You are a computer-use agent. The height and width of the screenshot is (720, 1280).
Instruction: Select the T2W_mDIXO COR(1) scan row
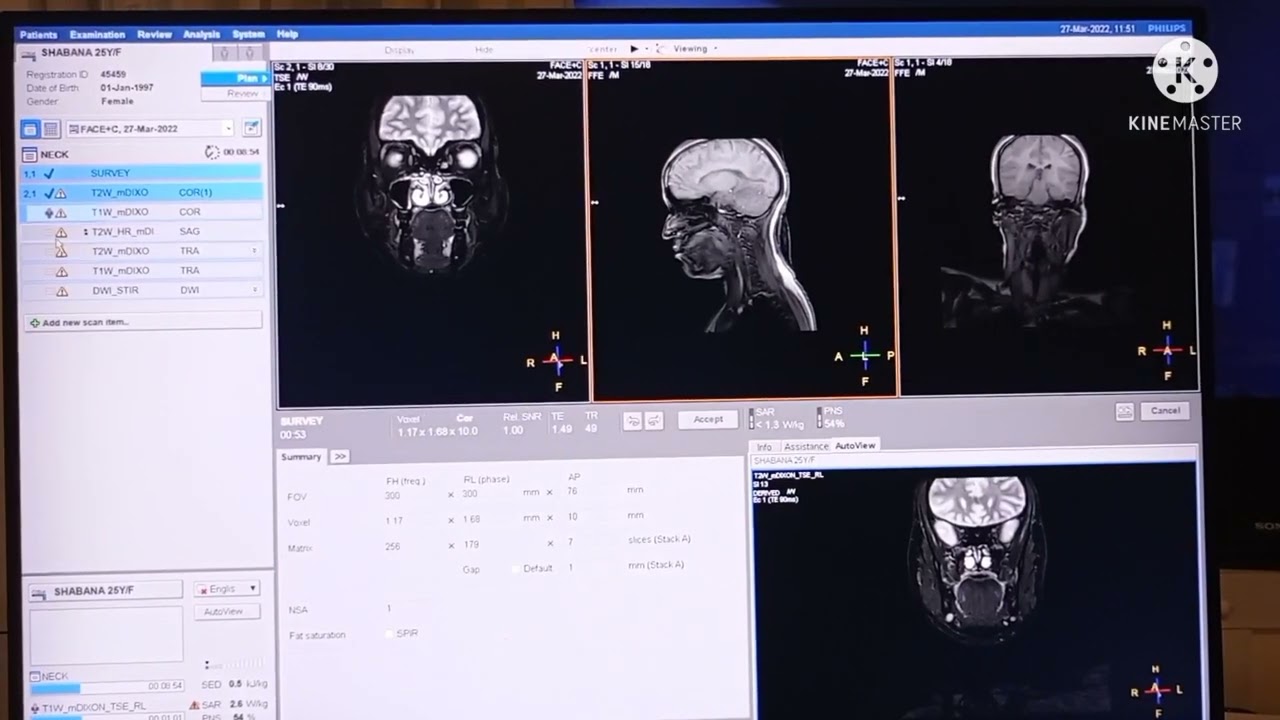pyautogui.click(x=142, y=192)
